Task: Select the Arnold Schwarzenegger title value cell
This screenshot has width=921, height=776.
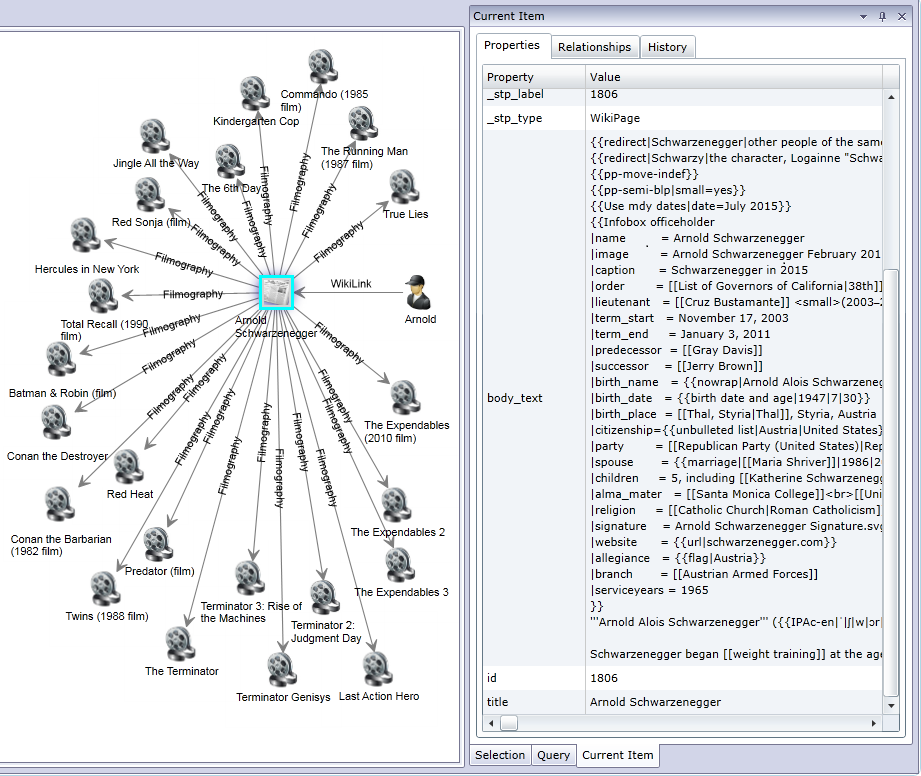Action: 734,702
